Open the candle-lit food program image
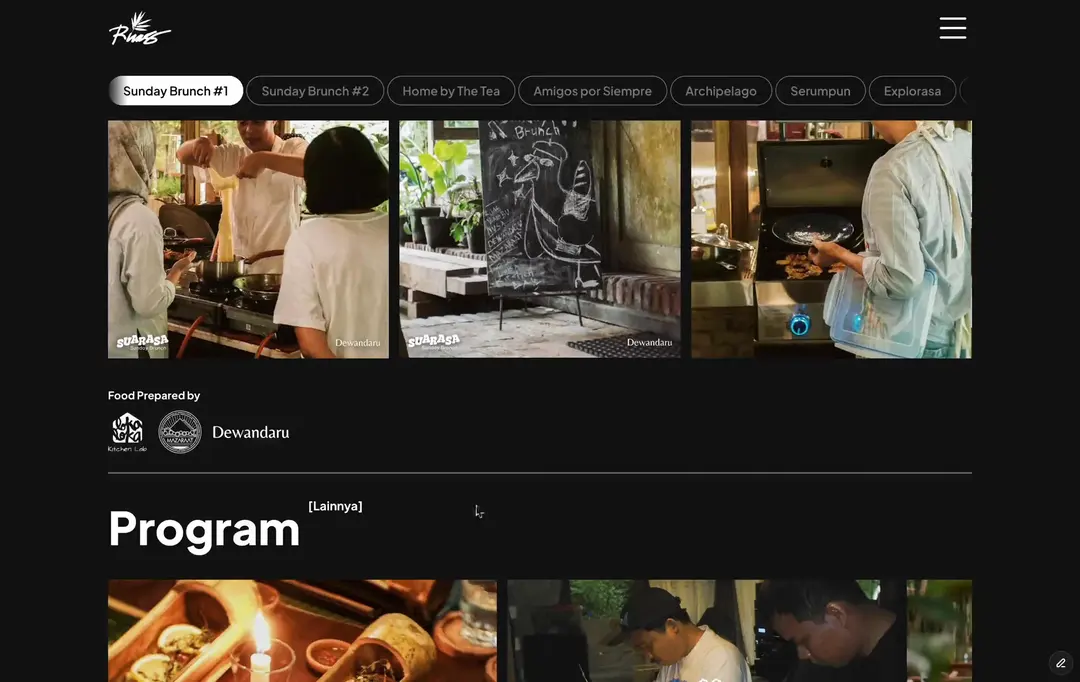The width and height of the screenshot is (1080, 682). pos(302,630)
